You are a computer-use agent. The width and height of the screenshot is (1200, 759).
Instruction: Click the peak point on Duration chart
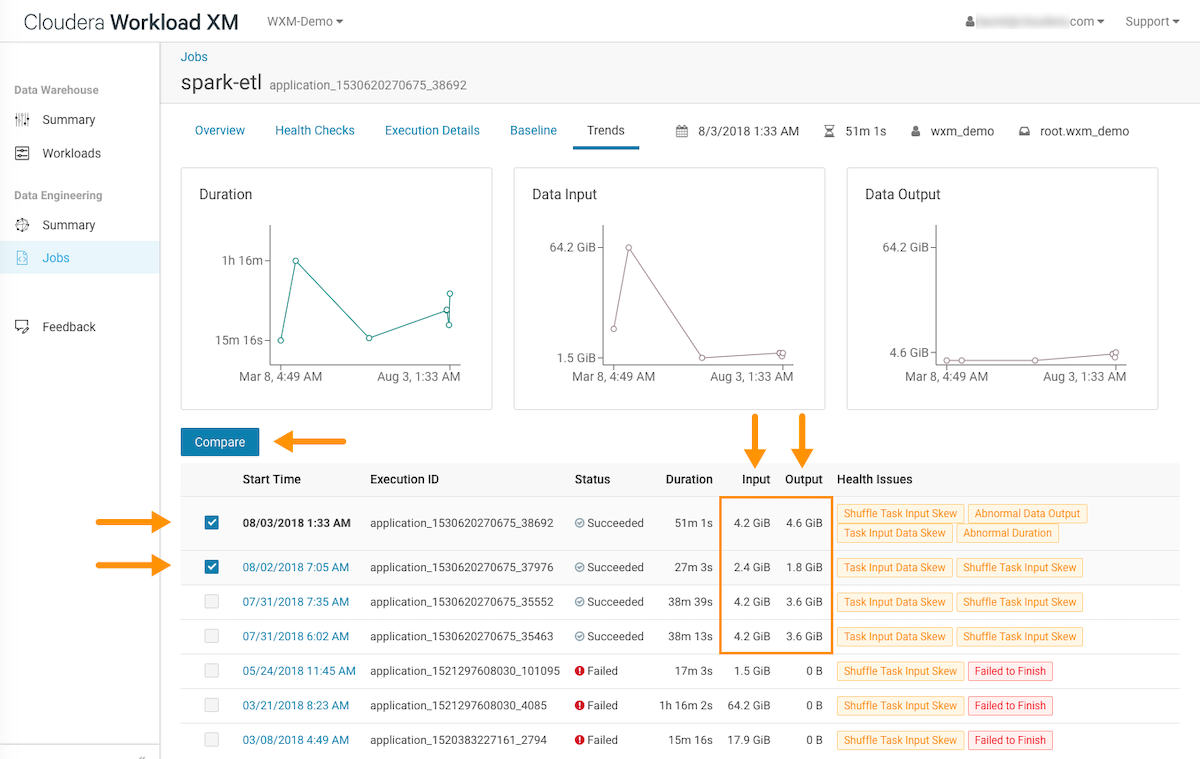click(296, 261)
